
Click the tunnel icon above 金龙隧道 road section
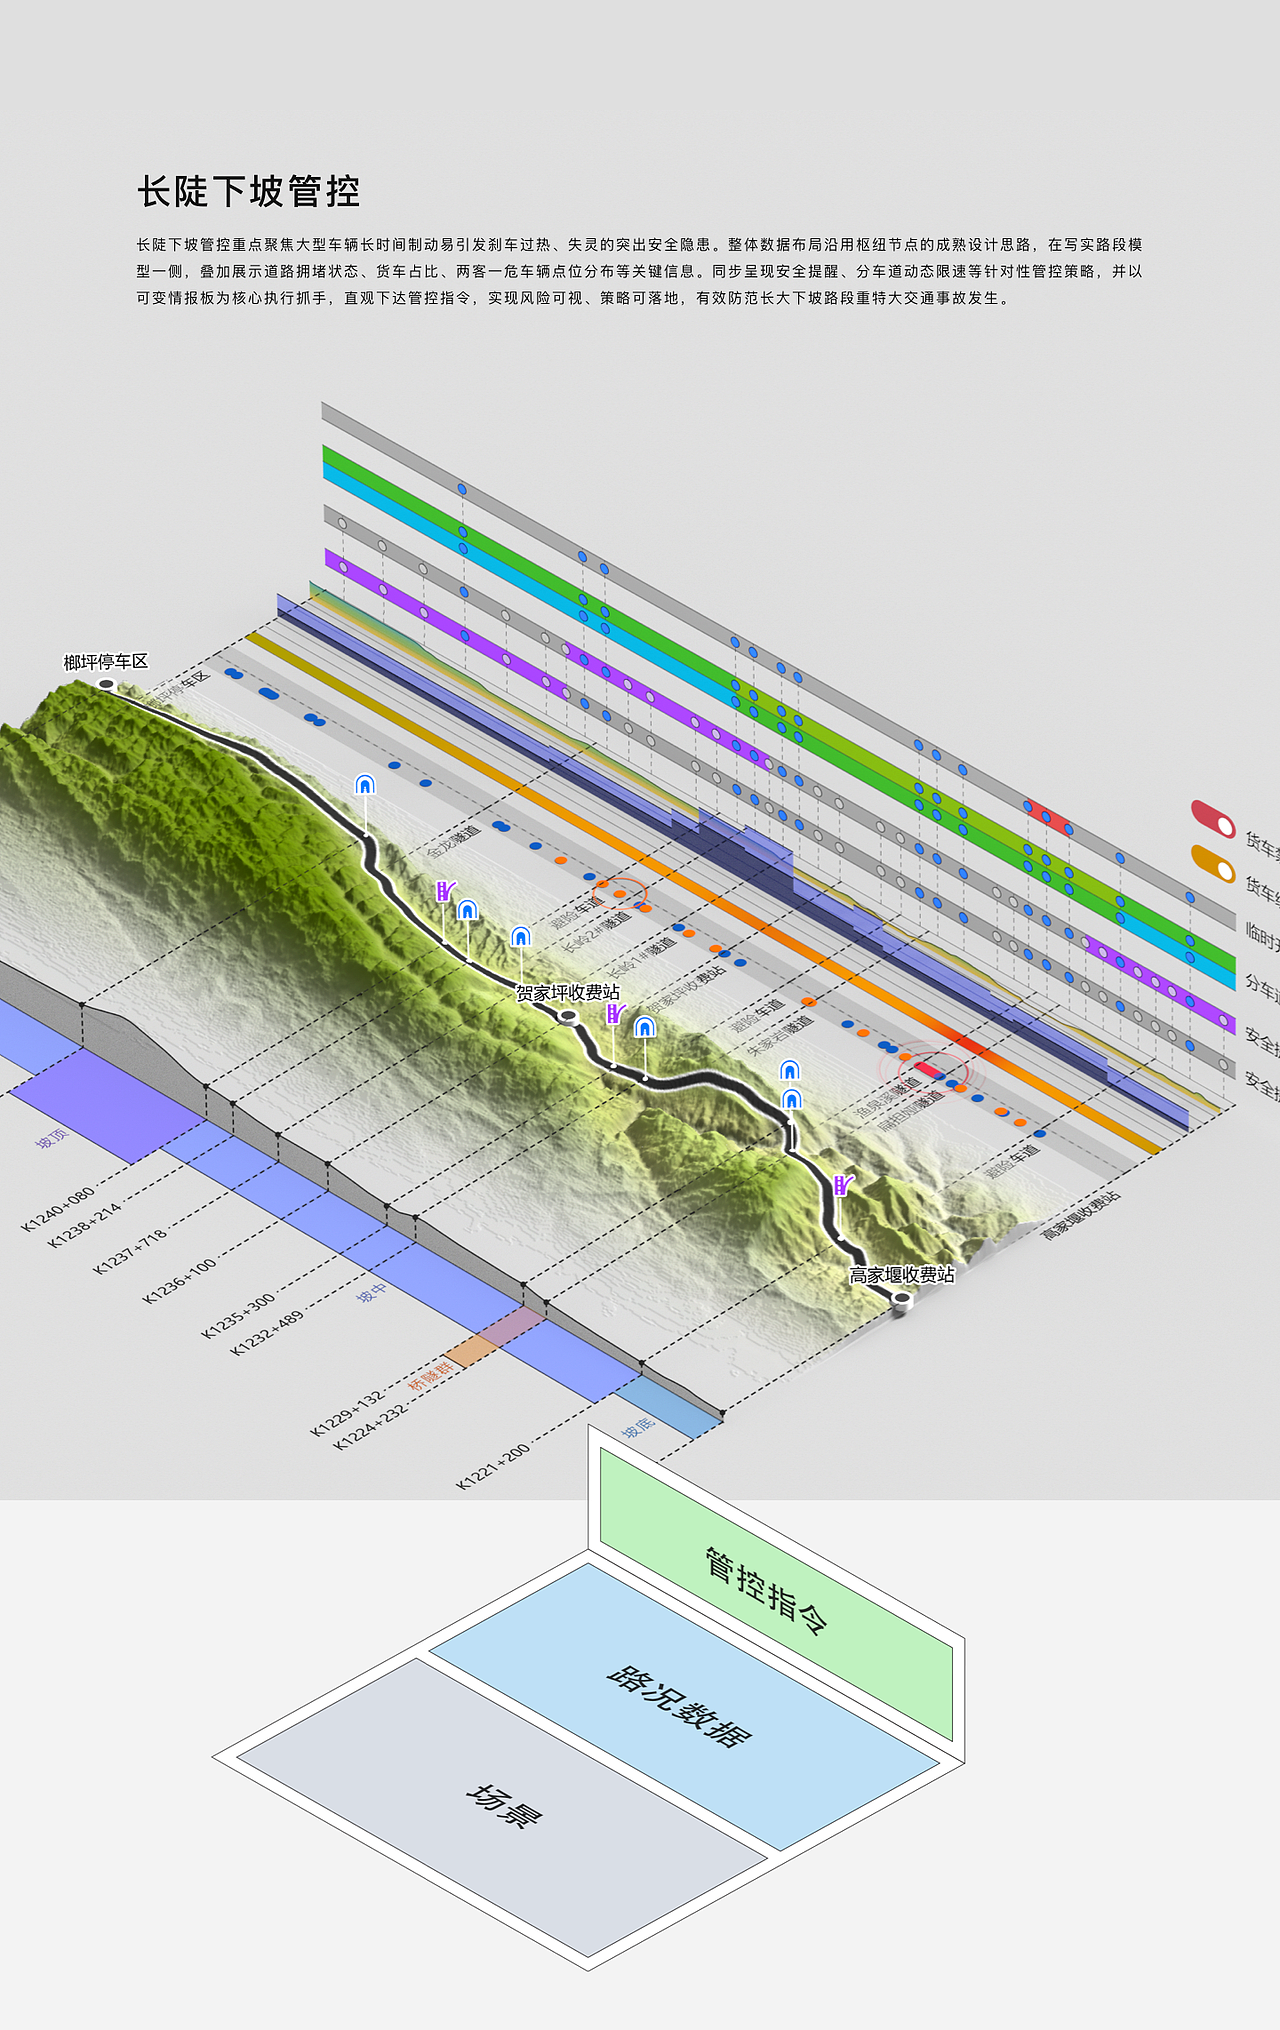point(365,785)
